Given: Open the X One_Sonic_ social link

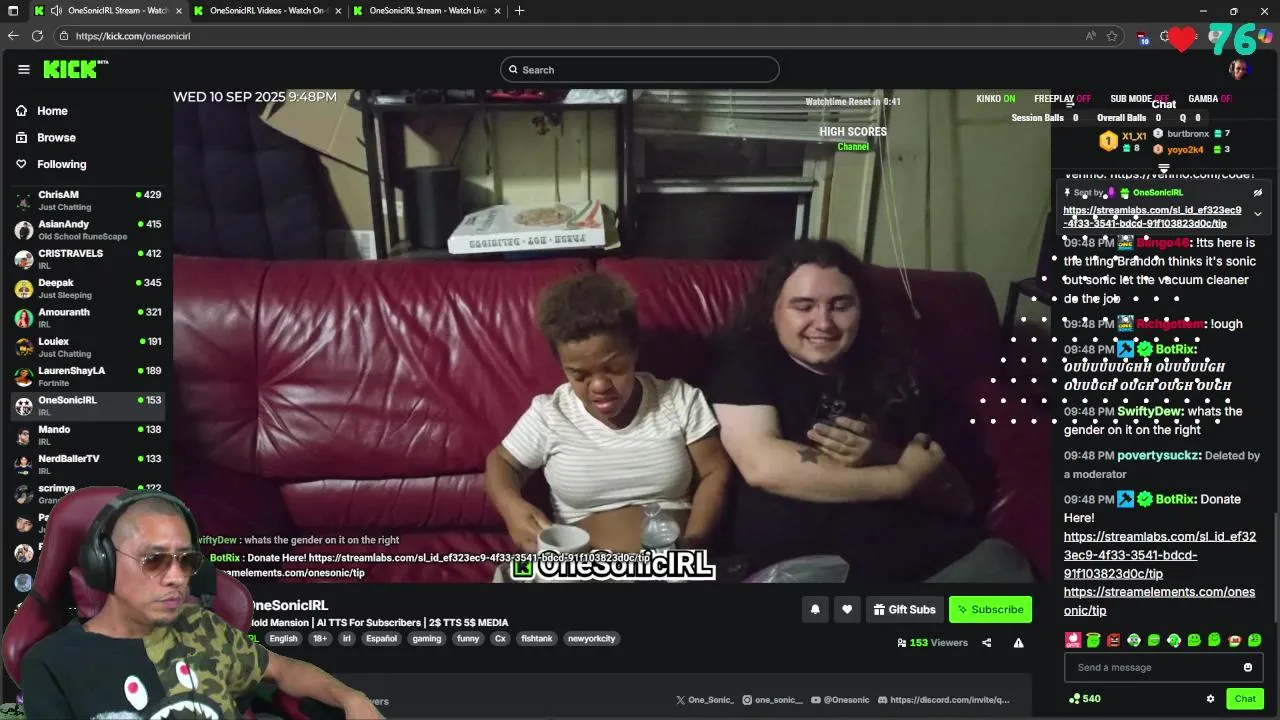Looking at the screenshot, I should (x=706, y=700).
